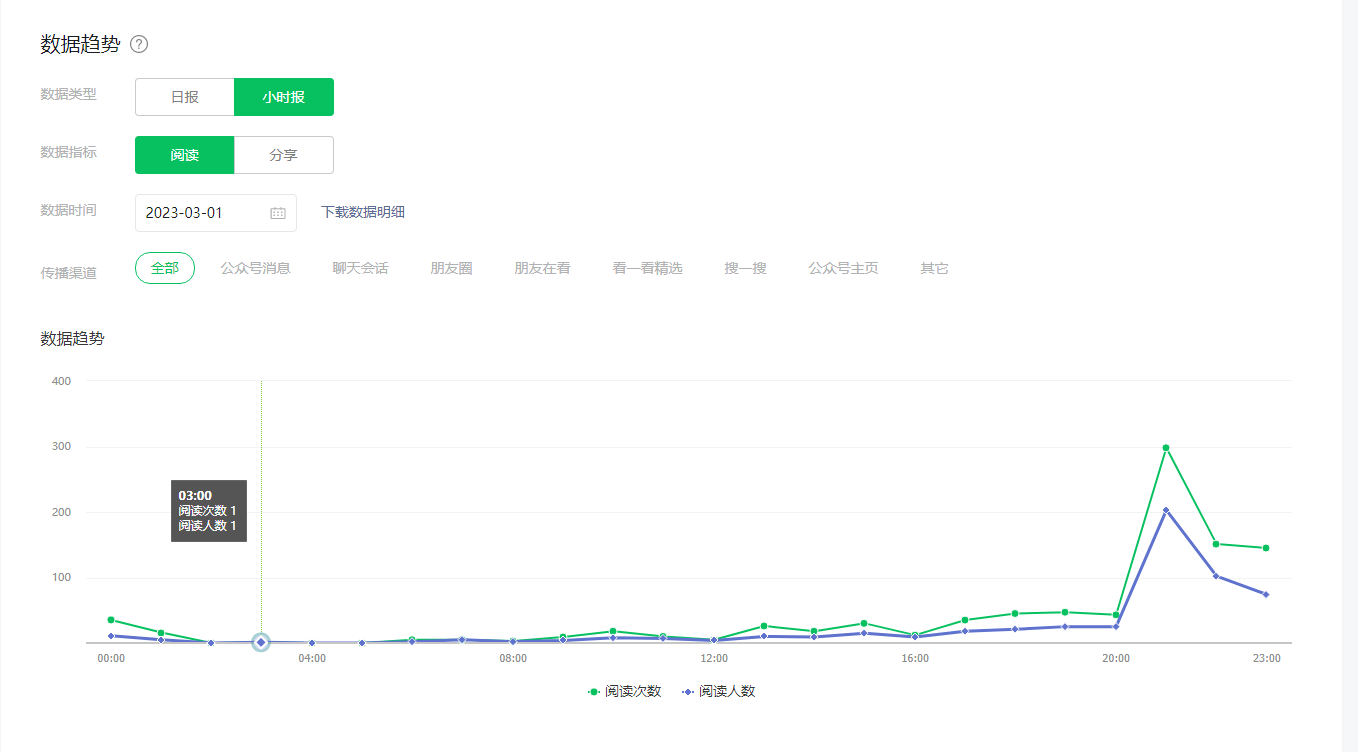Filter by 看一看精选 channel
Image resolution: width=1358 pixels, height=752 pixels.
point(647,268)
